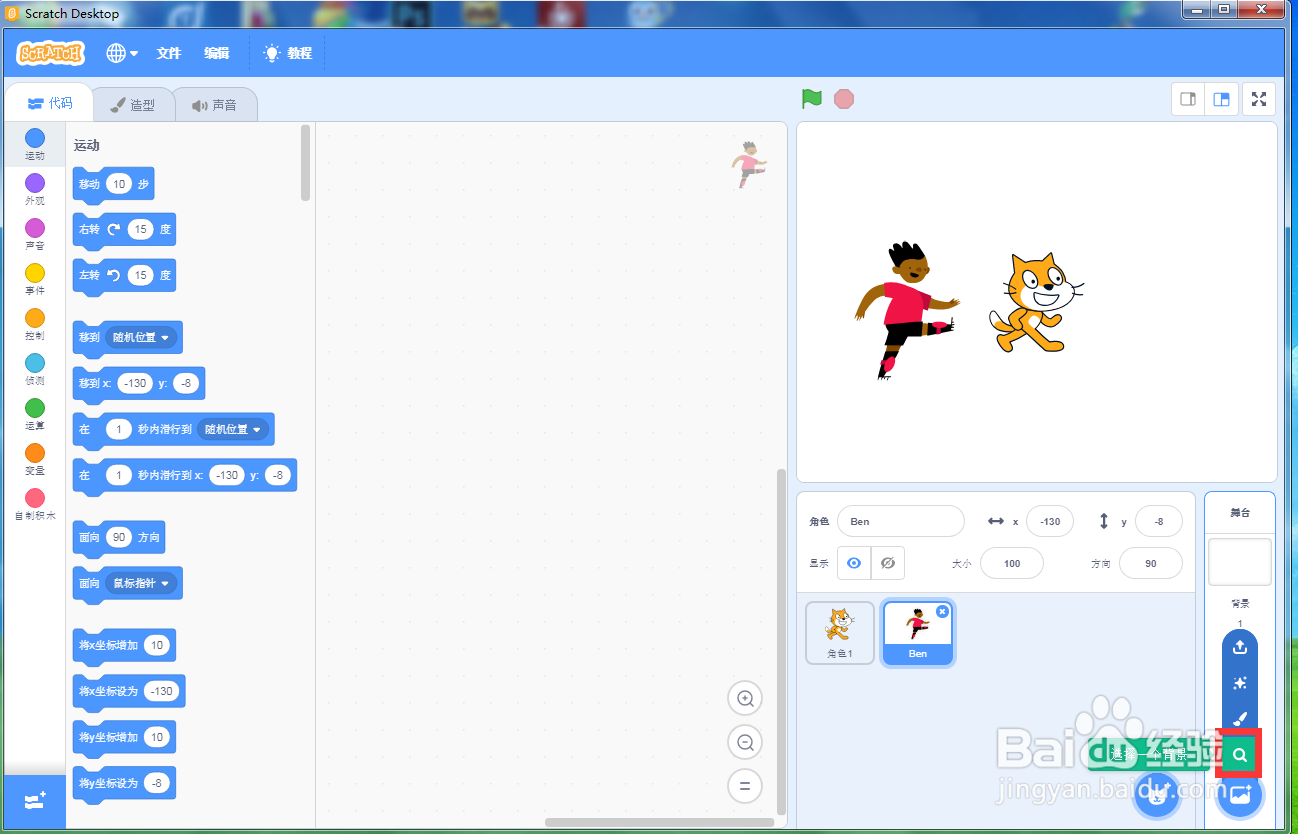Open the 文件 menu

click(169, 53)
